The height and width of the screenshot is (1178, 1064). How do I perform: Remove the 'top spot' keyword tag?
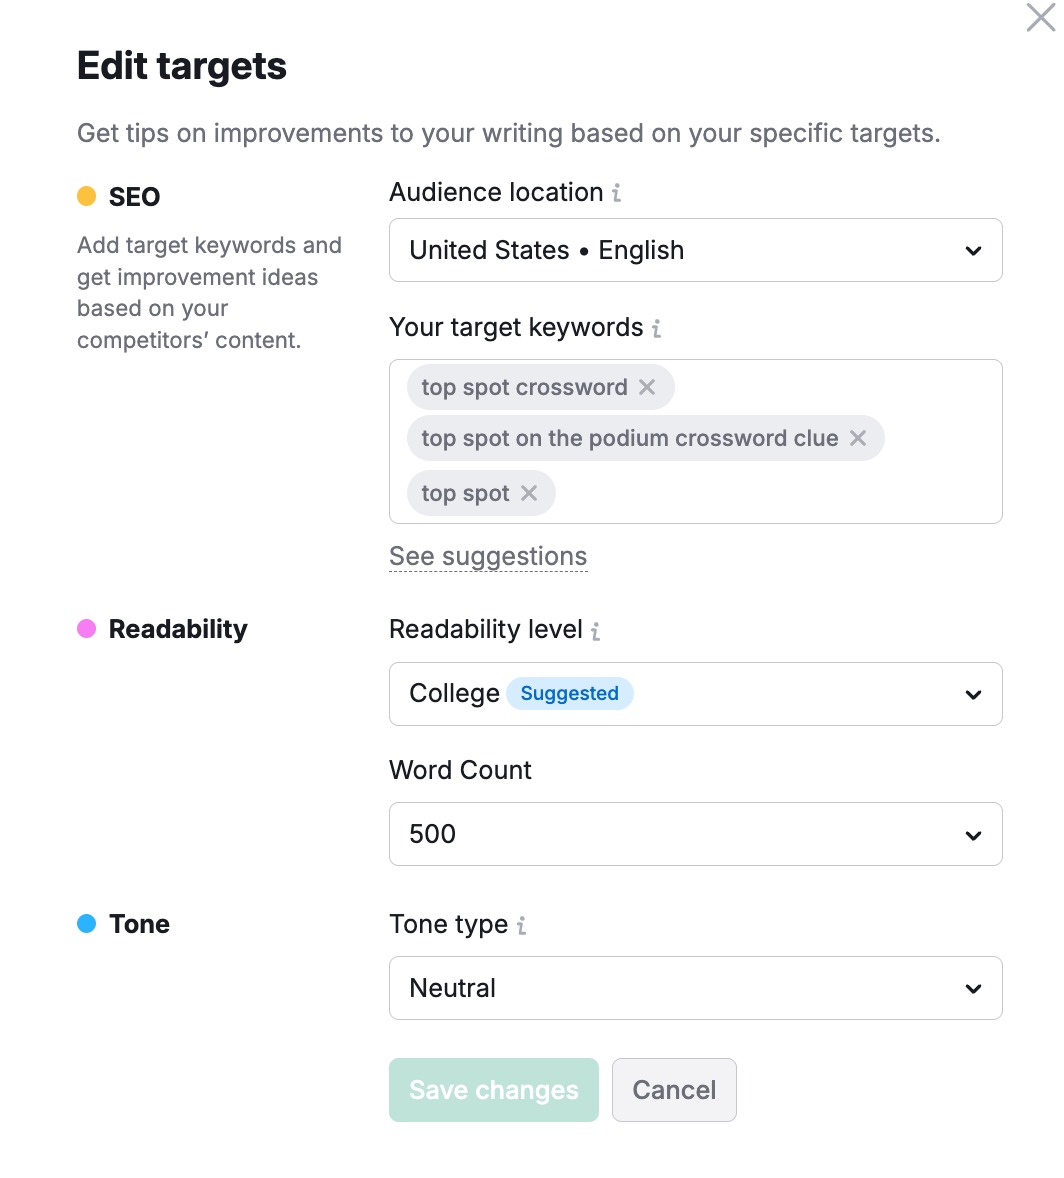click(x=531, y=492)
